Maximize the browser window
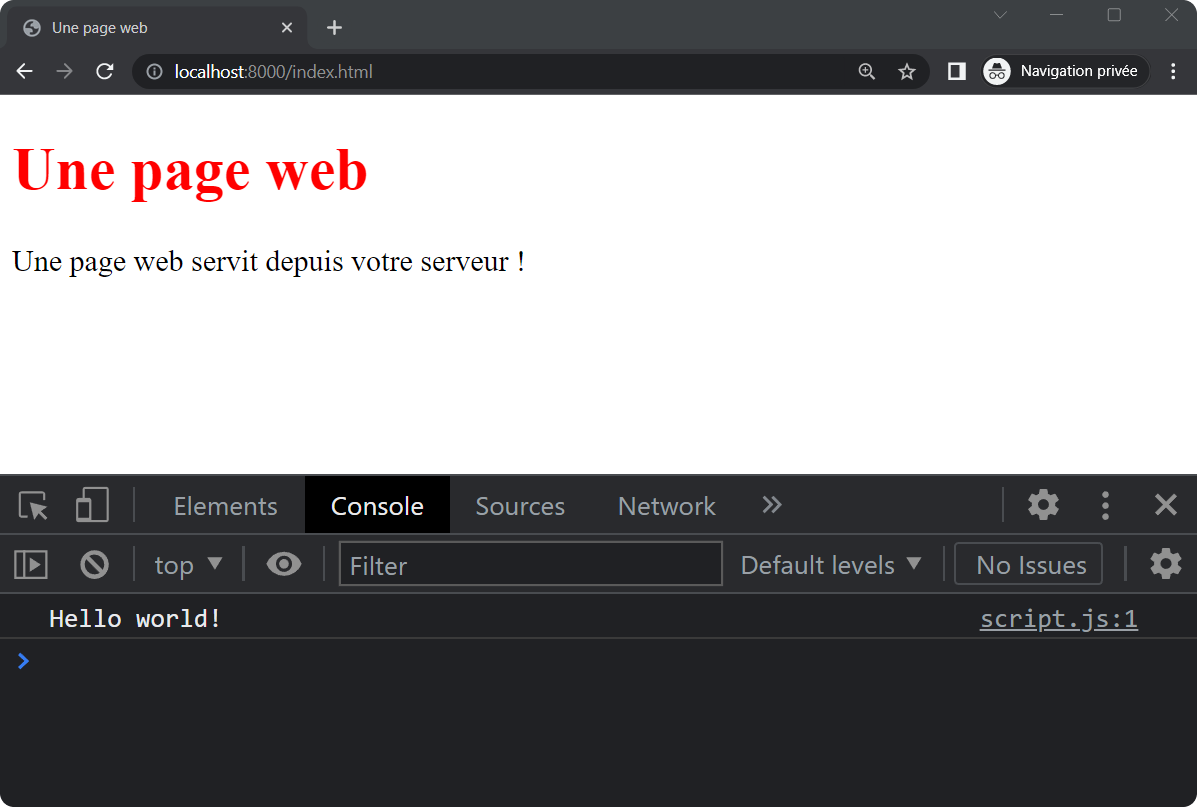 pos(1114,15)
